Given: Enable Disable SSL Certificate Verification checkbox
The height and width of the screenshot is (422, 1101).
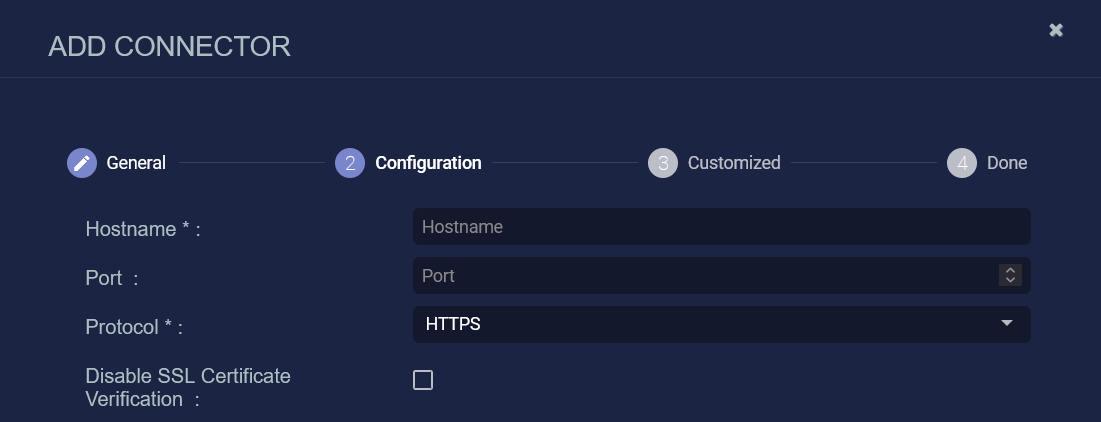Looking at the screenshot, I should click(423, 380).
